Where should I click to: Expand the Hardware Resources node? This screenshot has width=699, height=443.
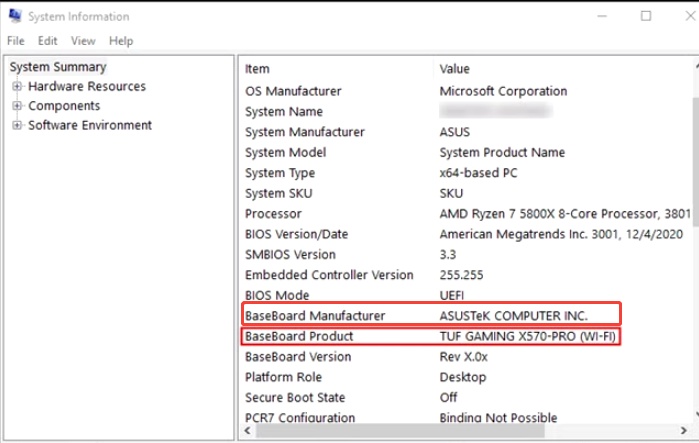click(x=16, y=86)
